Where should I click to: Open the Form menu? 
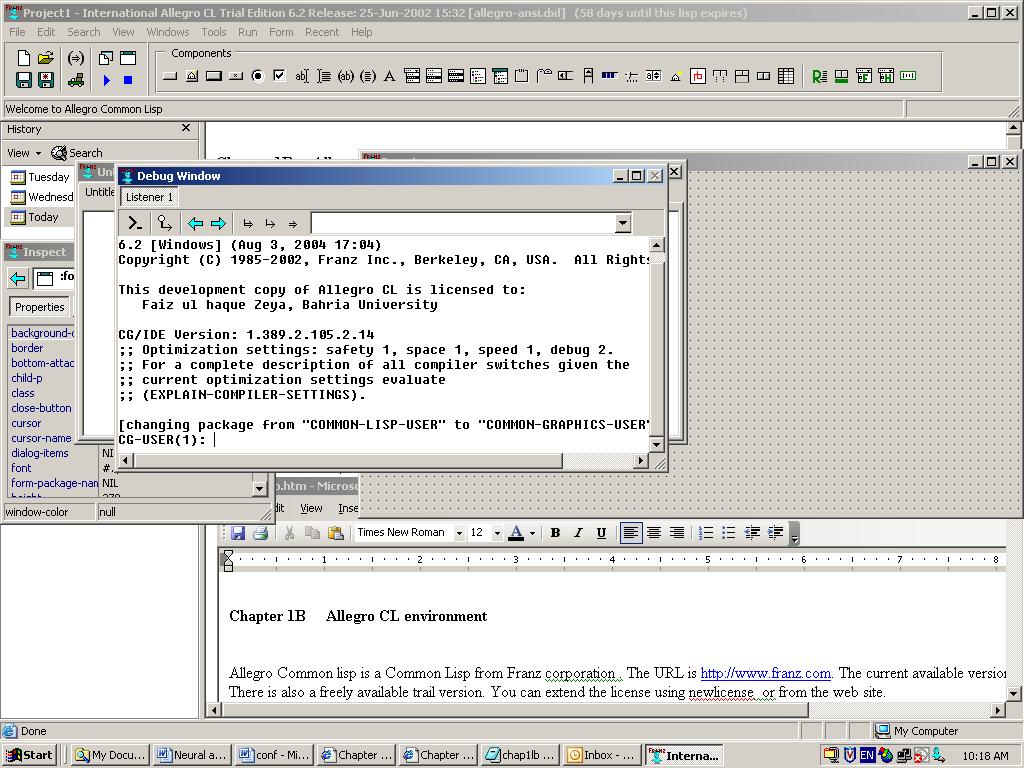(281, 32)
